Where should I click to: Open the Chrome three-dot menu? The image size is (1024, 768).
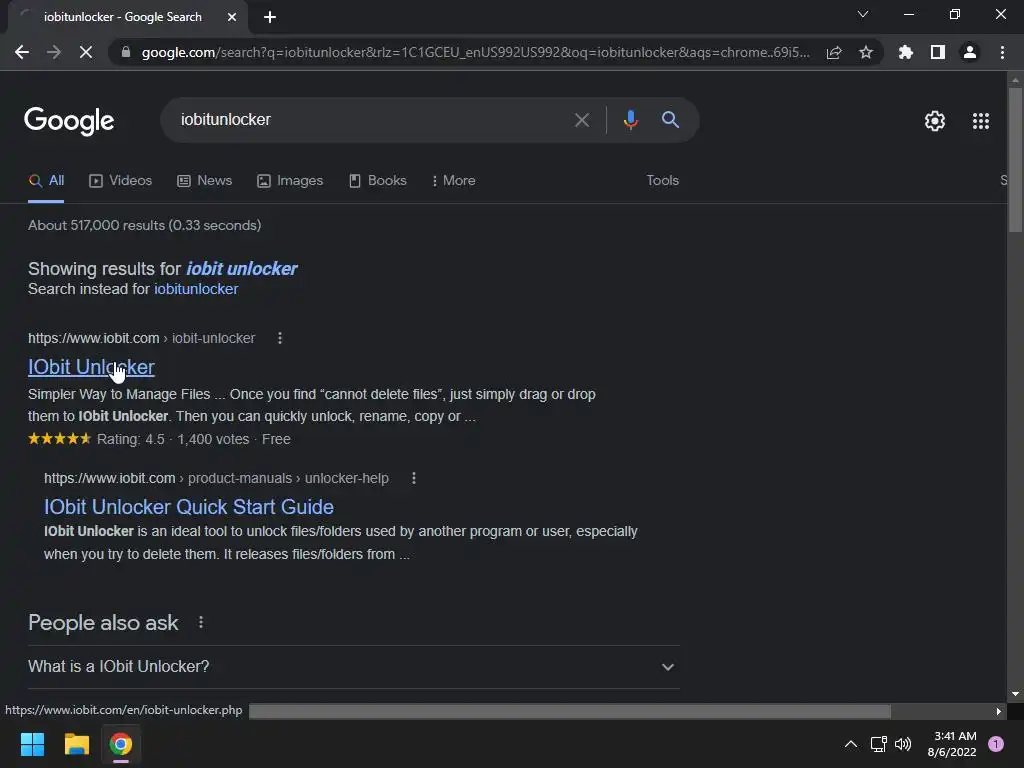1002,52
